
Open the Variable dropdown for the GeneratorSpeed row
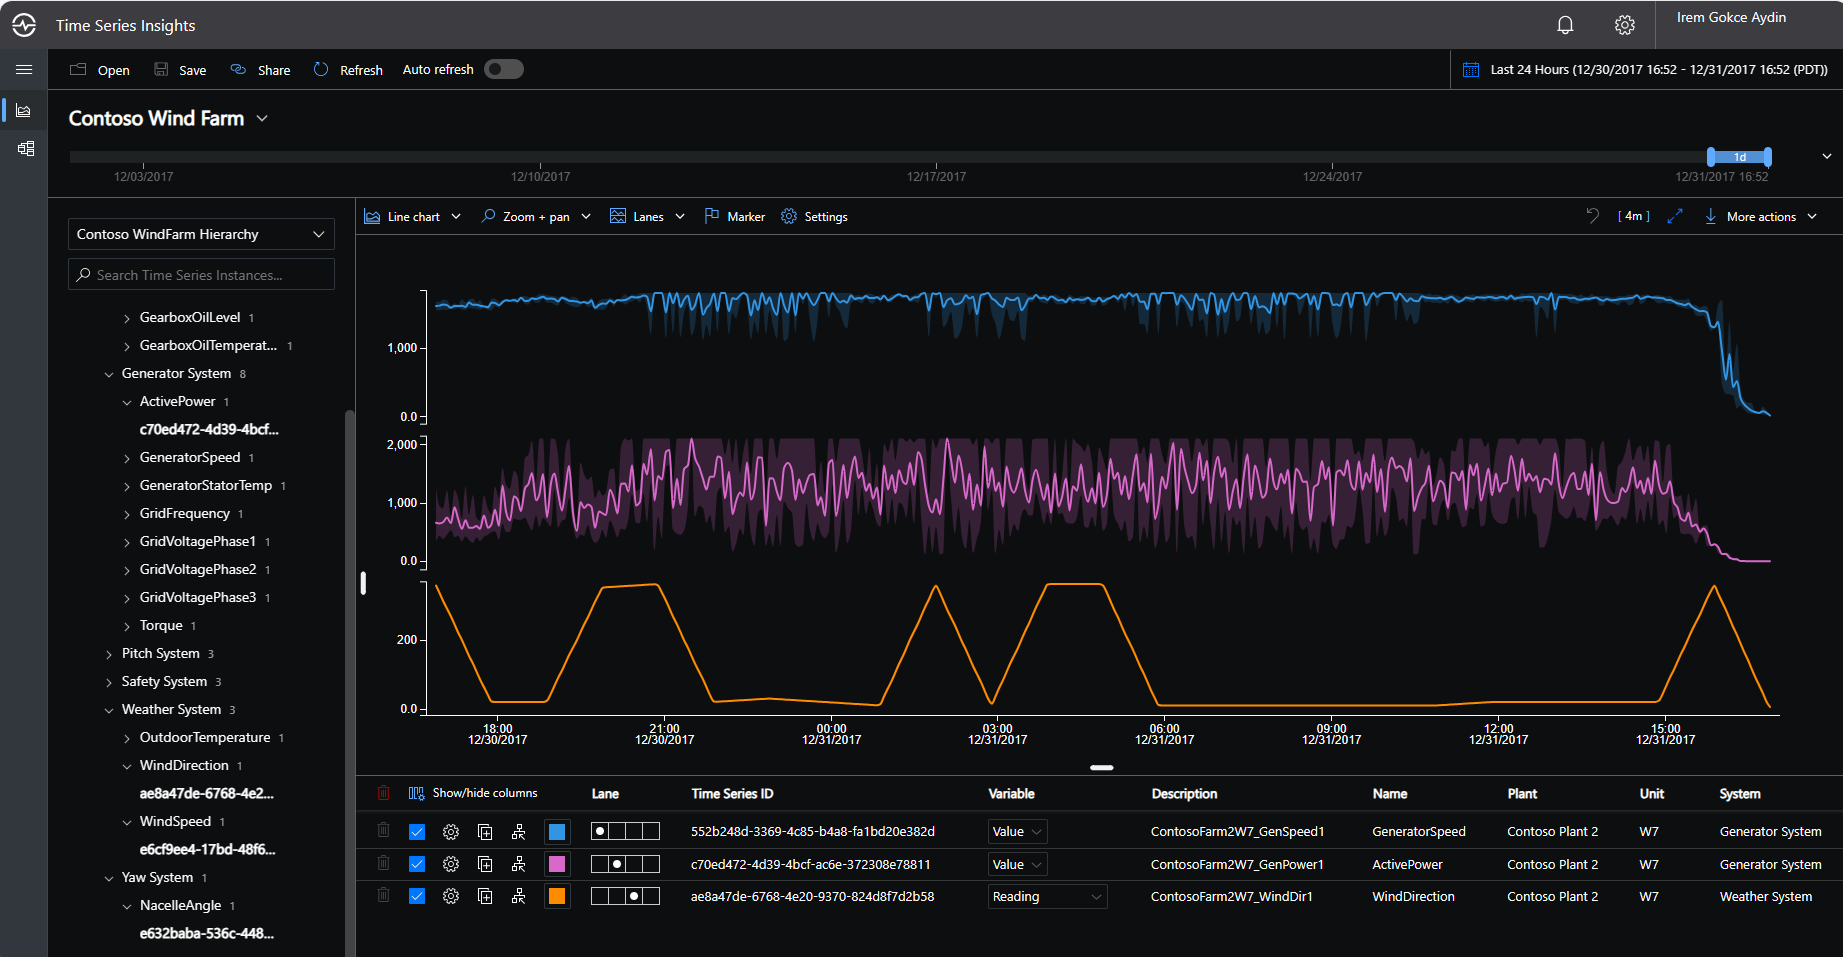point(1017,832)
